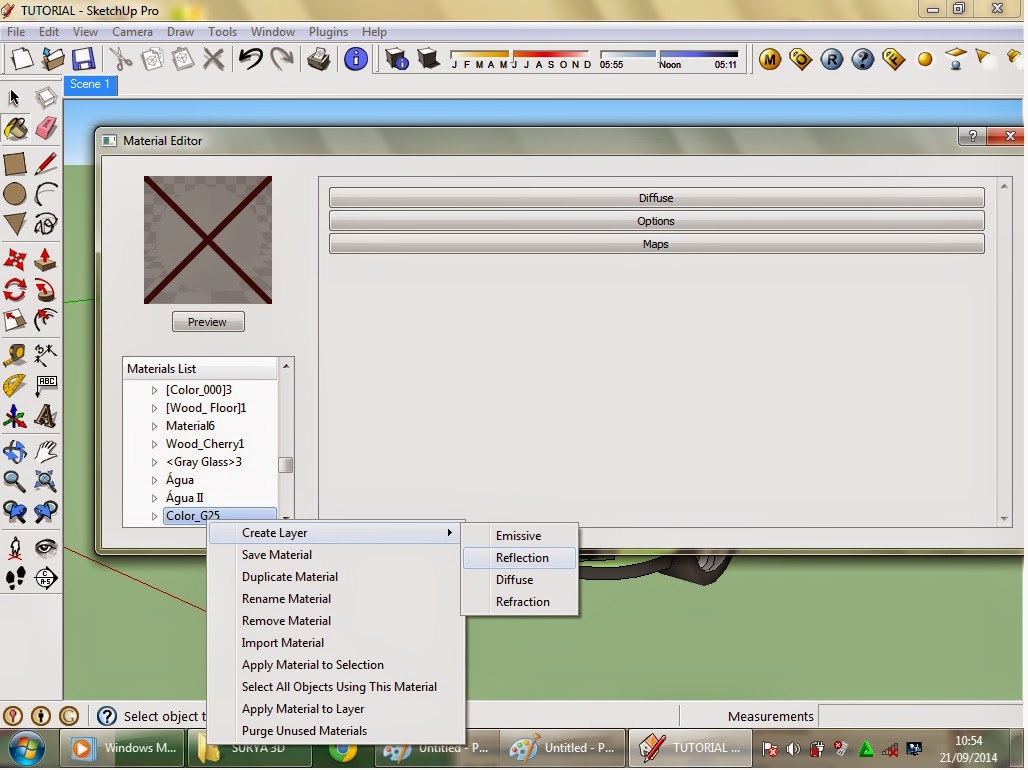Select the Wood_Cherry1 material row
Image resolution: width=1028 pixels, height=770 pixels.
(205, 444)
